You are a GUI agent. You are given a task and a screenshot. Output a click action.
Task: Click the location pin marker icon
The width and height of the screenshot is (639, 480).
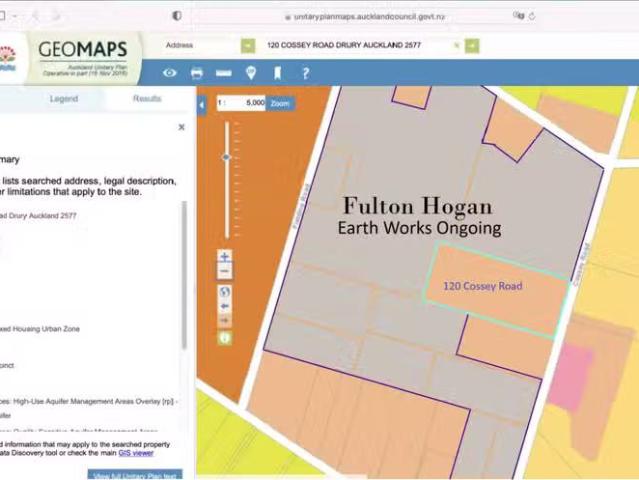(251, 73)
